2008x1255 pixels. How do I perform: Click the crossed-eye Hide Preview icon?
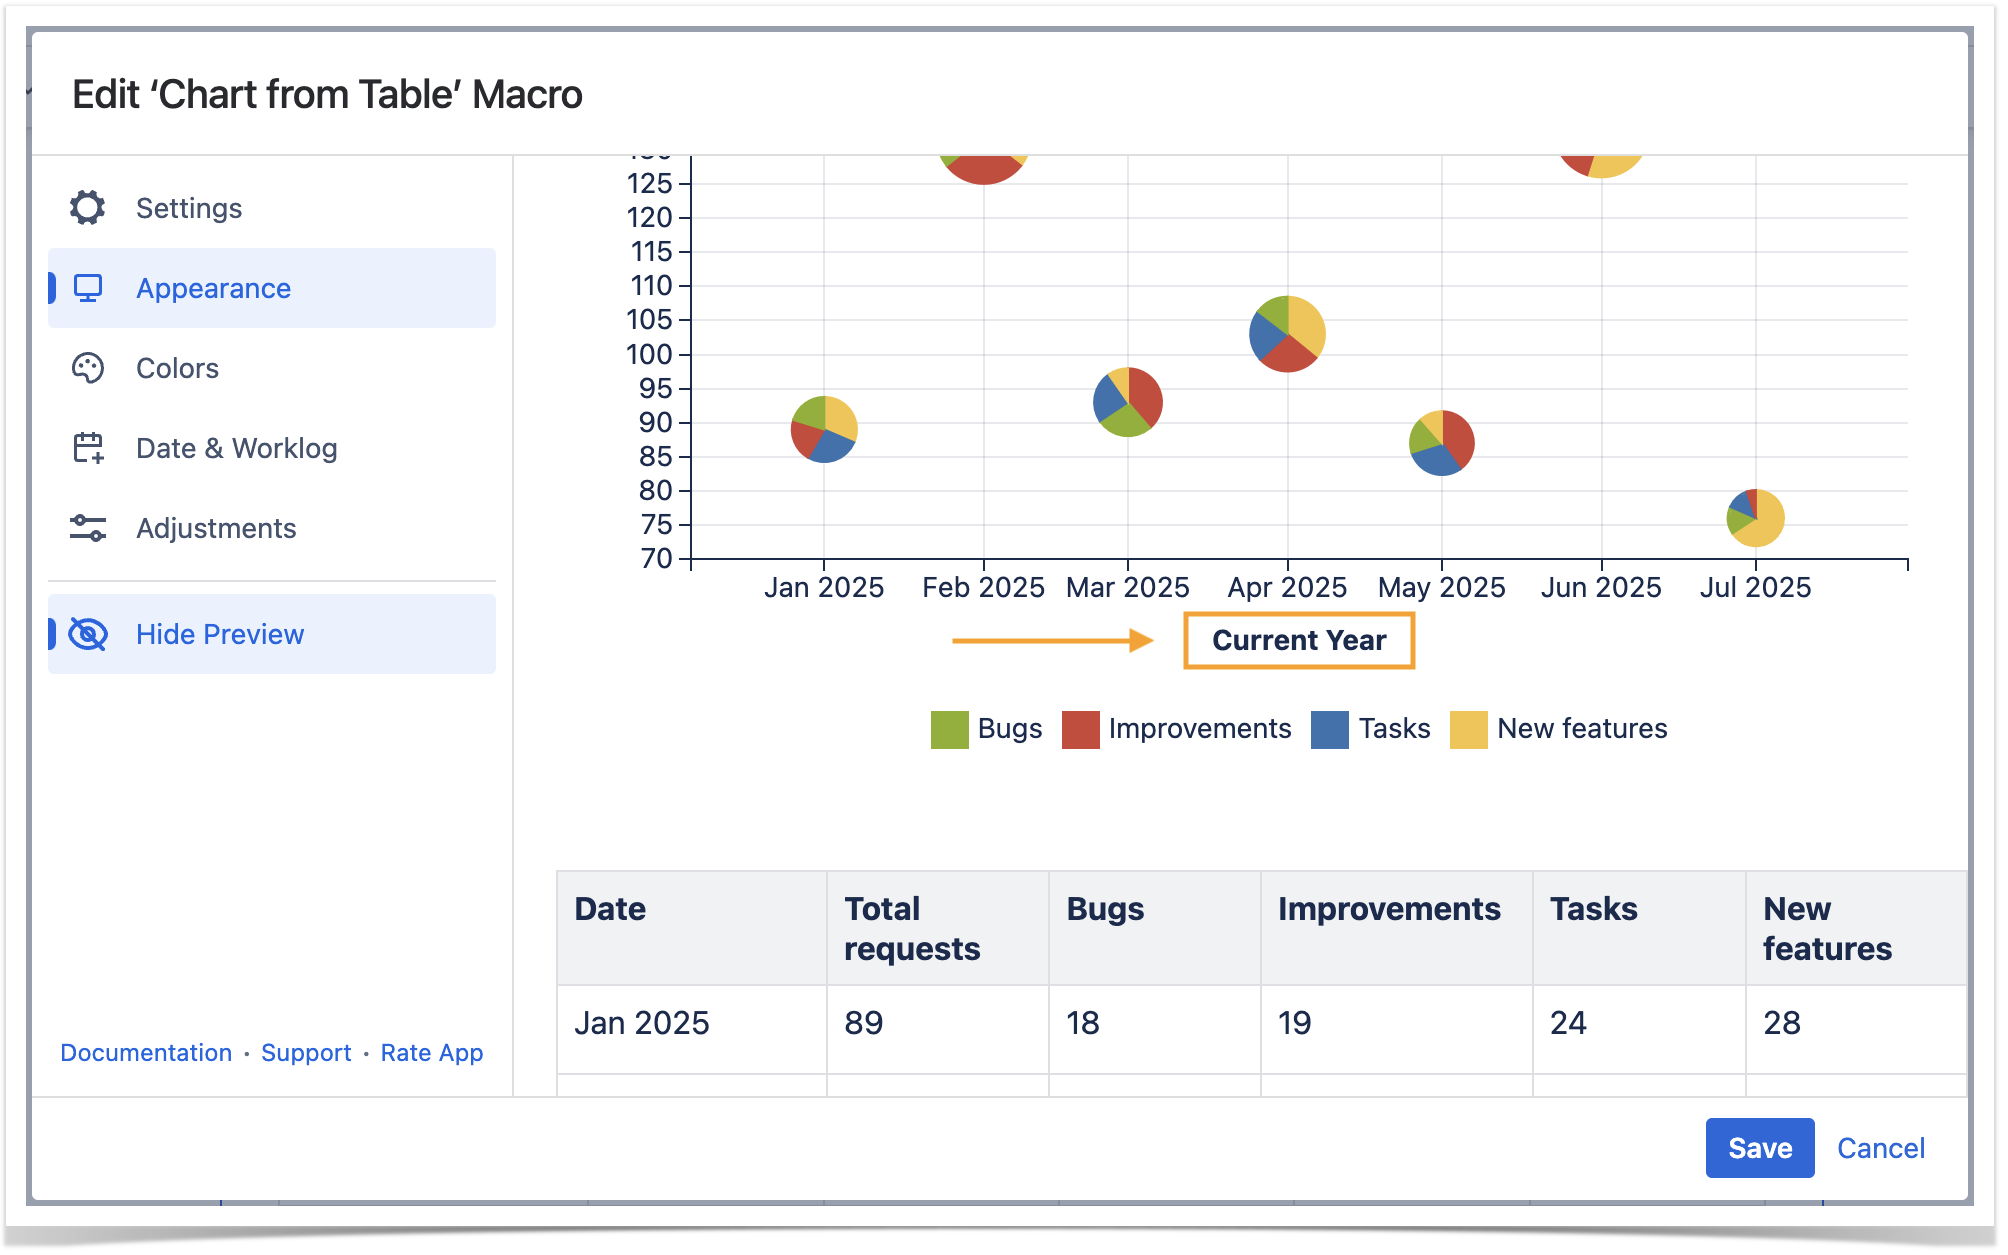pyautogui.click(x=88, y=634)
